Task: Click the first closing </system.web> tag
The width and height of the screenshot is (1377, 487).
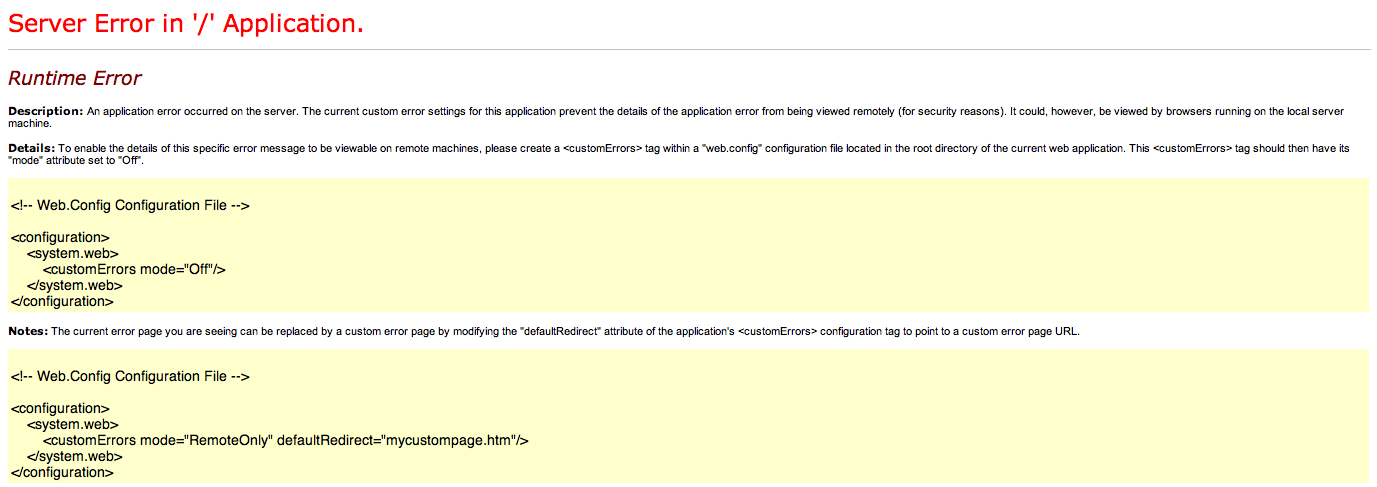Action: [x=75, y=285]
